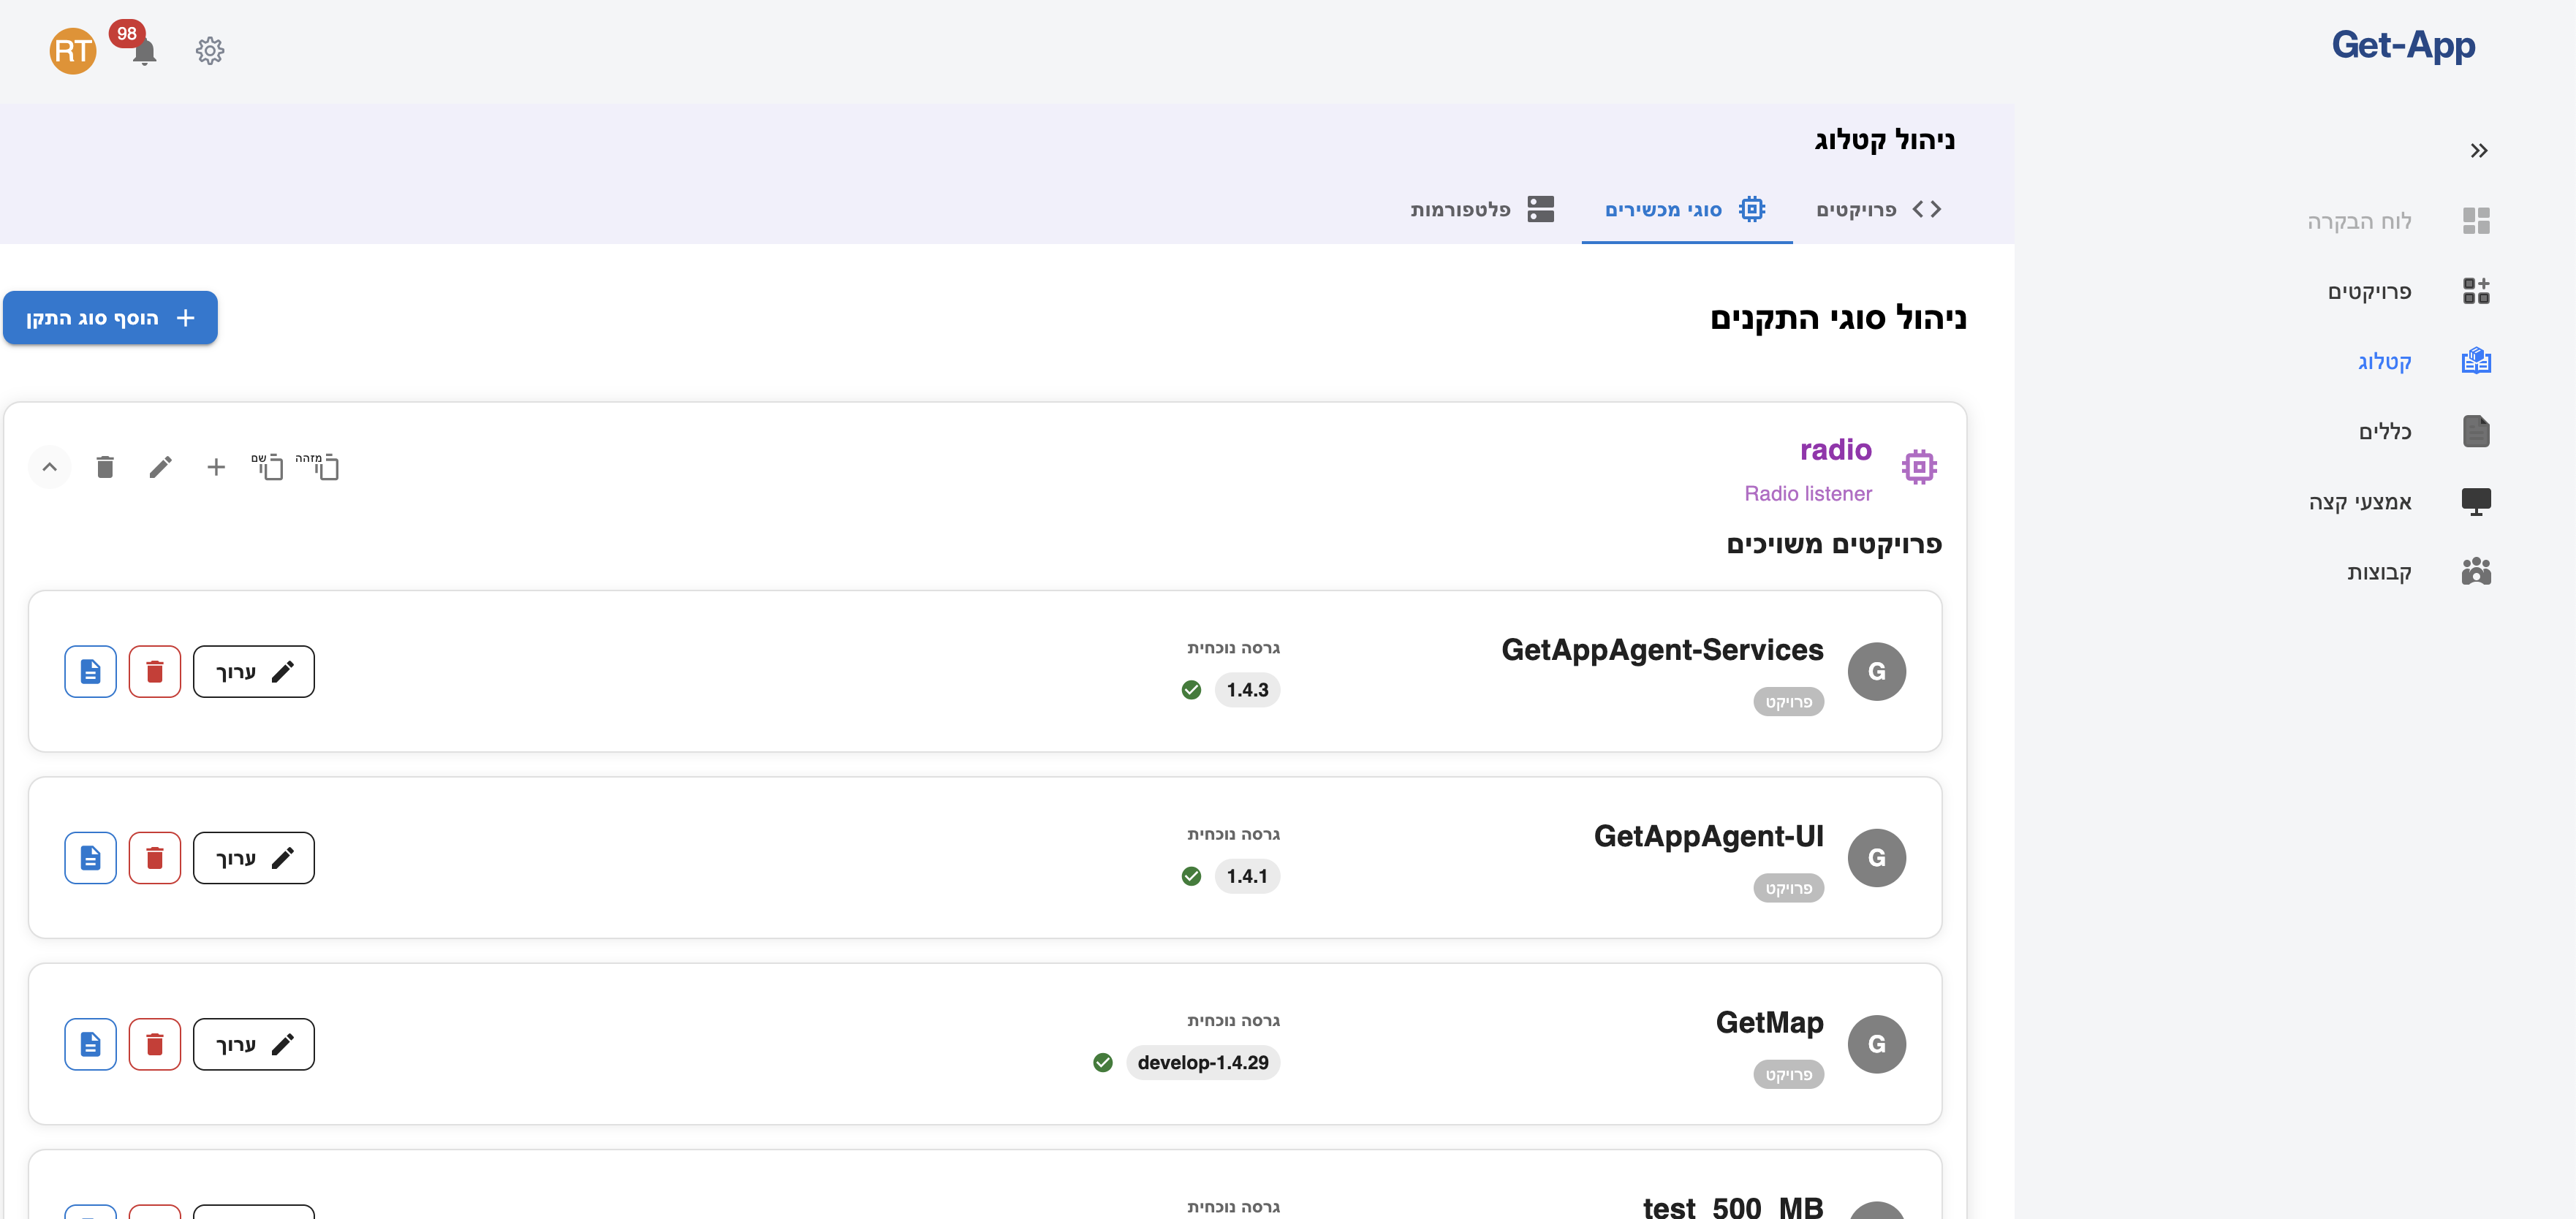Click the GetAppAgent-UI G avatar
Viewport: 2576px width, 1219px height.
coord(1877,858)
